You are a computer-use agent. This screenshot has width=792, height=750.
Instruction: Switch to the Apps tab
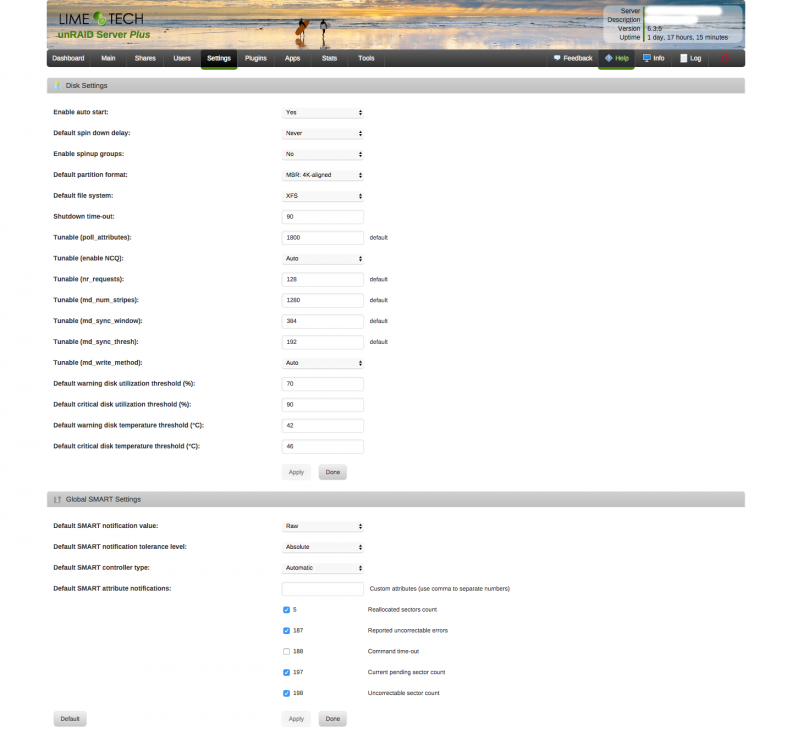292,58
